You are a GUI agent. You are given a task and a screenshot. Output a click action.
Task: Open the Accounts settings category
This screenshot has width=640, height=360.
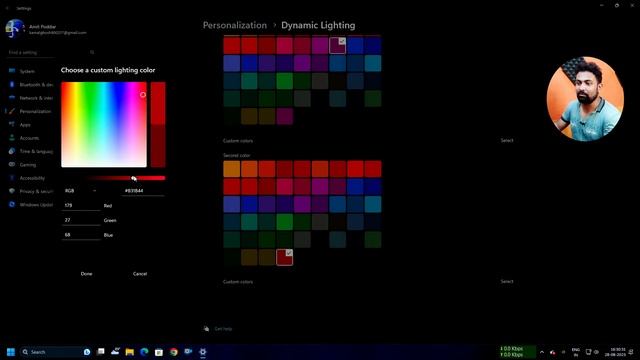(29, 138)
